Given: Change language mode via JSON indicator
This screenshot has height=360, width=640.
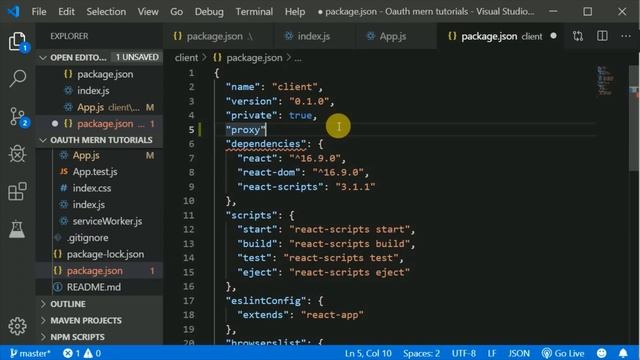Looking at the screenshot, I should tap(518, 353).
